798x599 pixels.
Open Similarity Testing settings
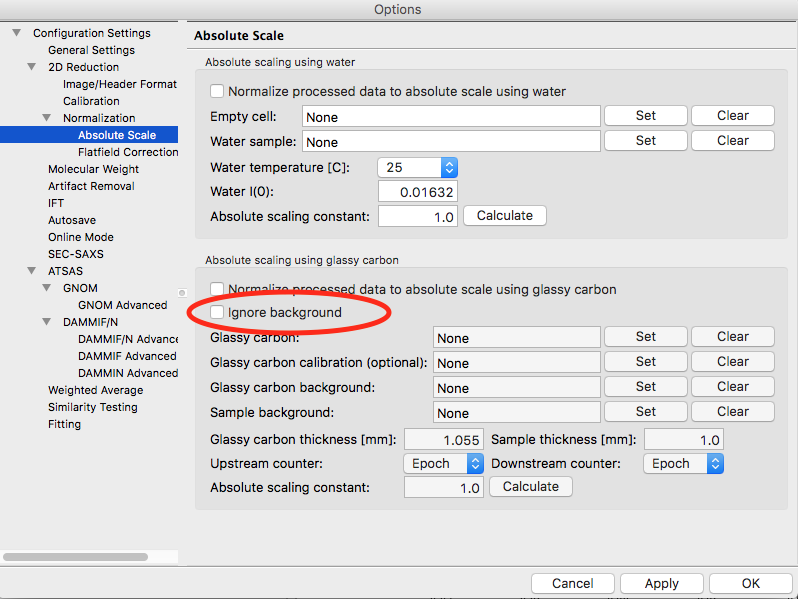[93, 407]
